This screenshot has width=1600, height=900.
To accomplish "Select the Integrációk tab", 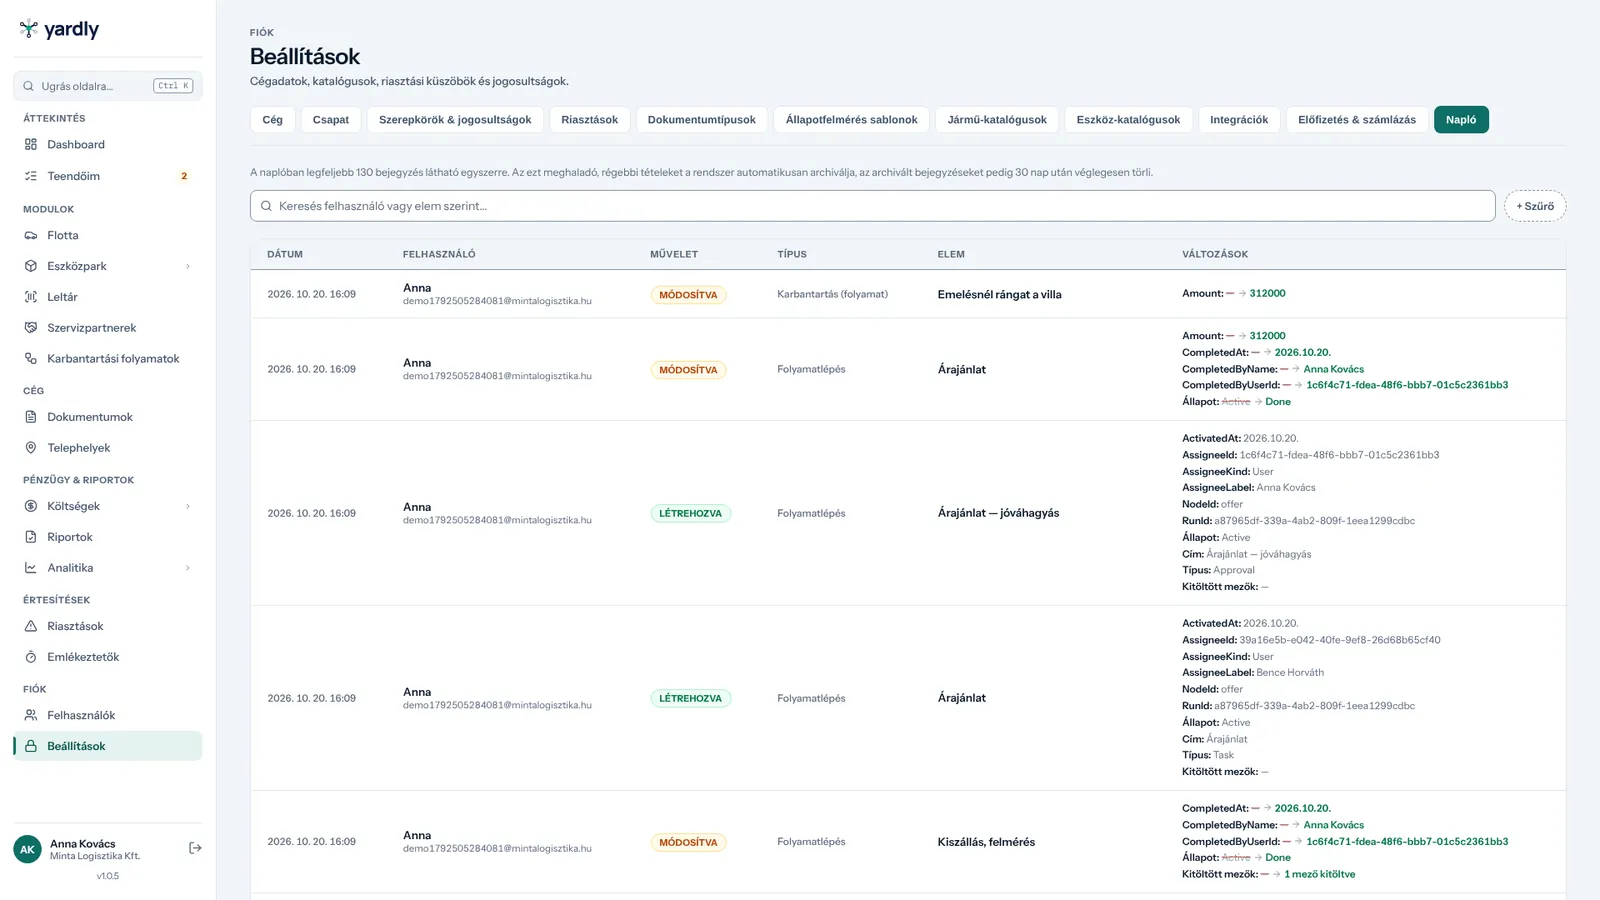I will coord(1239,120).
